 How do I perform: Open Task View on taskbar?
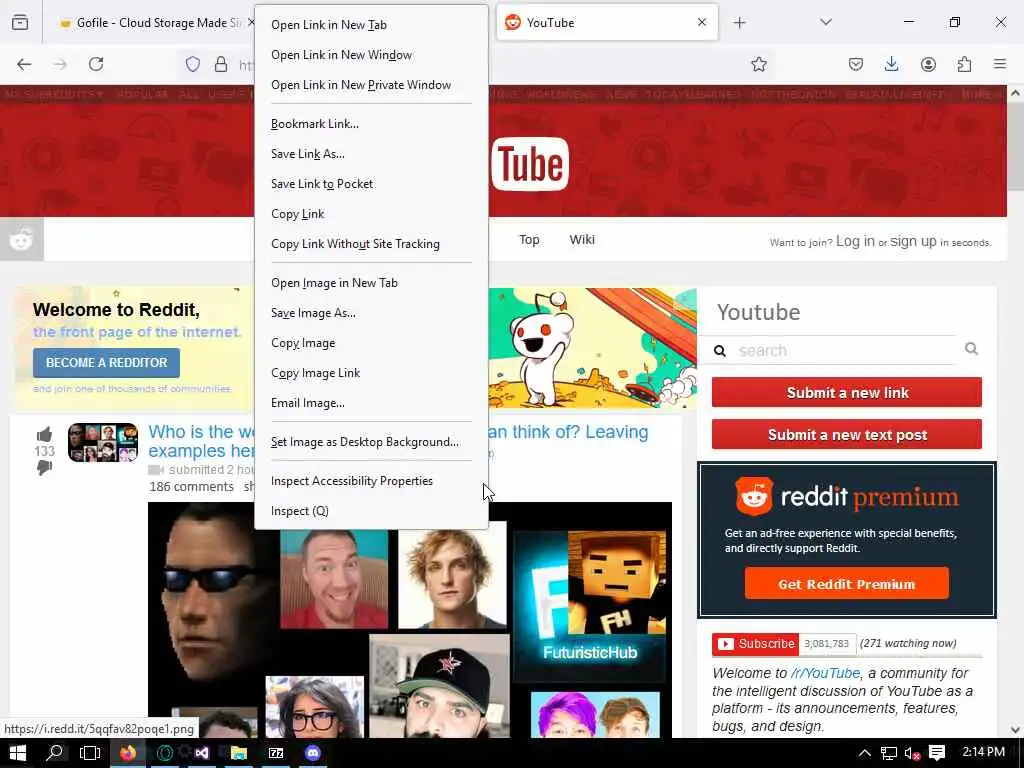click(90, 753)
